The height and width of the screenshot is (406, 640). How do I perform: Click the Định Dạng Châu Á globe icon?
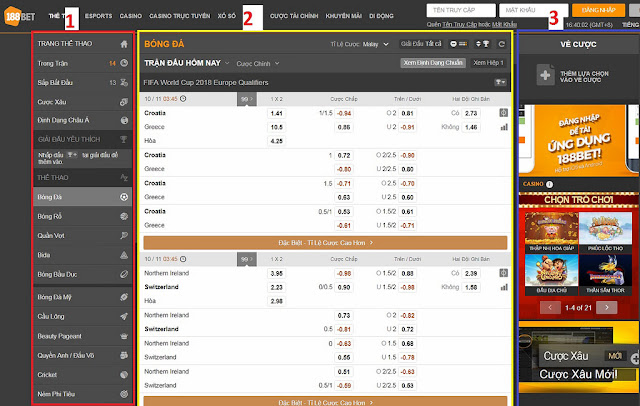(124, 120)
